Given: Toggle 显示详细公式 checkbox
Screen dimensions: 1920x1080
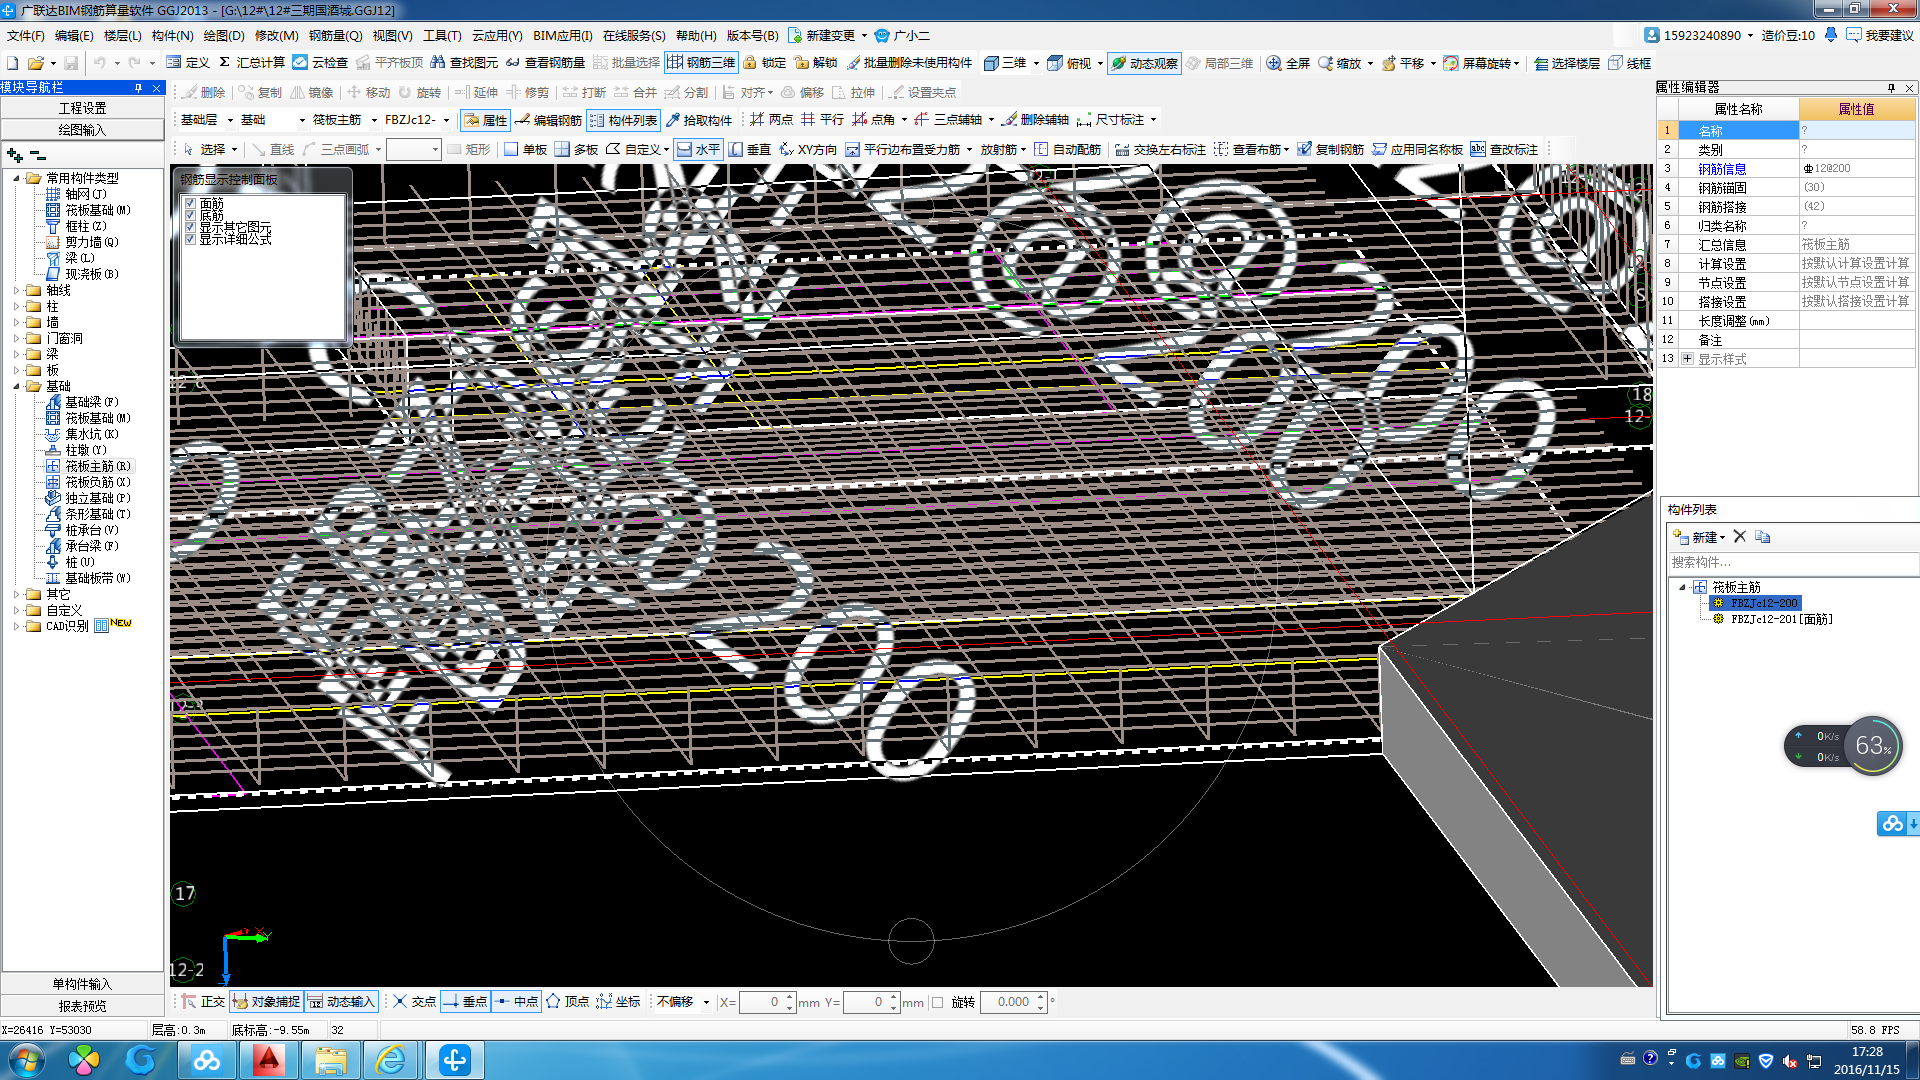Looking at the screenshot, I should point(190,239).
